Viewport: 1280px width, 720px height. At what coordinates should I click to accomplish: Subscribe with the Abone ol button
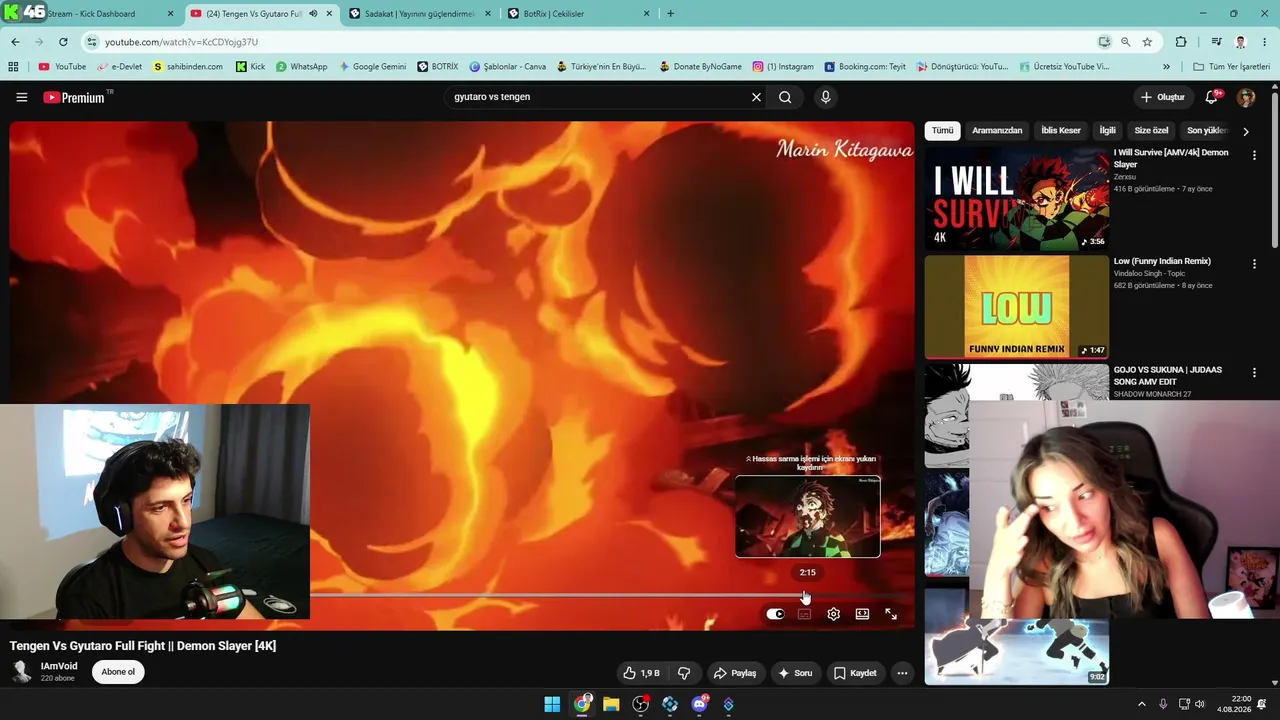(x=118, y=672)
